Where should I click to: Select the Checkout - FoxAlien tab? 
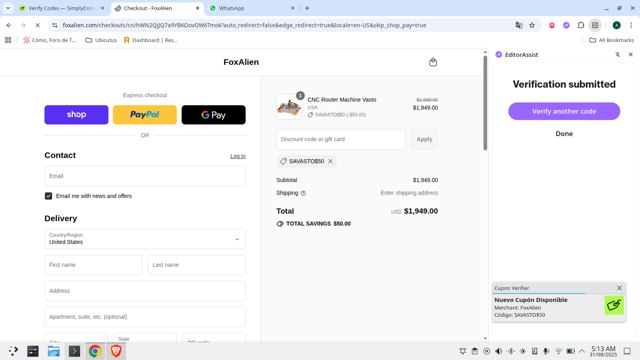(156, 8)
